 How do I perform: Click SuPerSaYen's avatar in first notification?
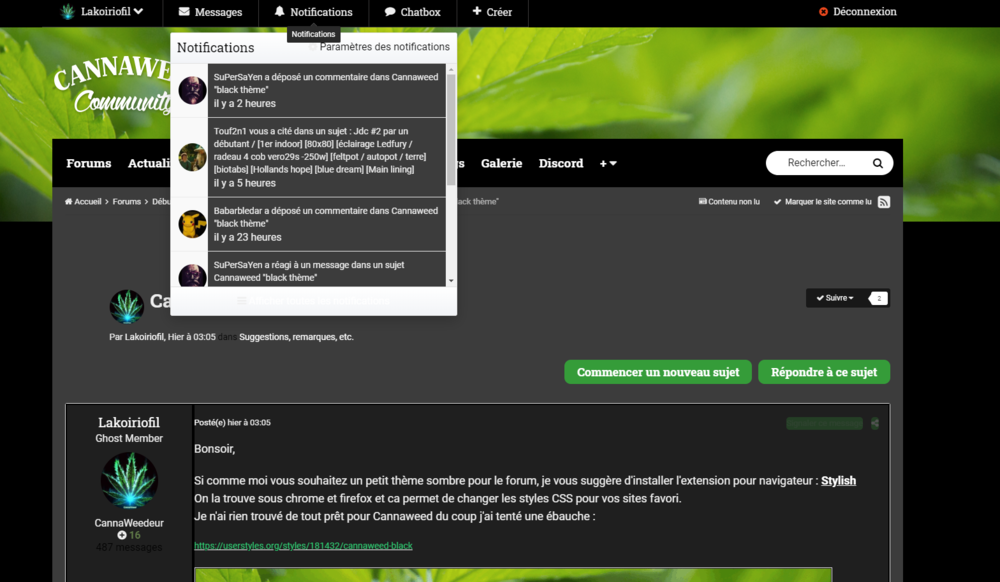[x=192, y=90]
